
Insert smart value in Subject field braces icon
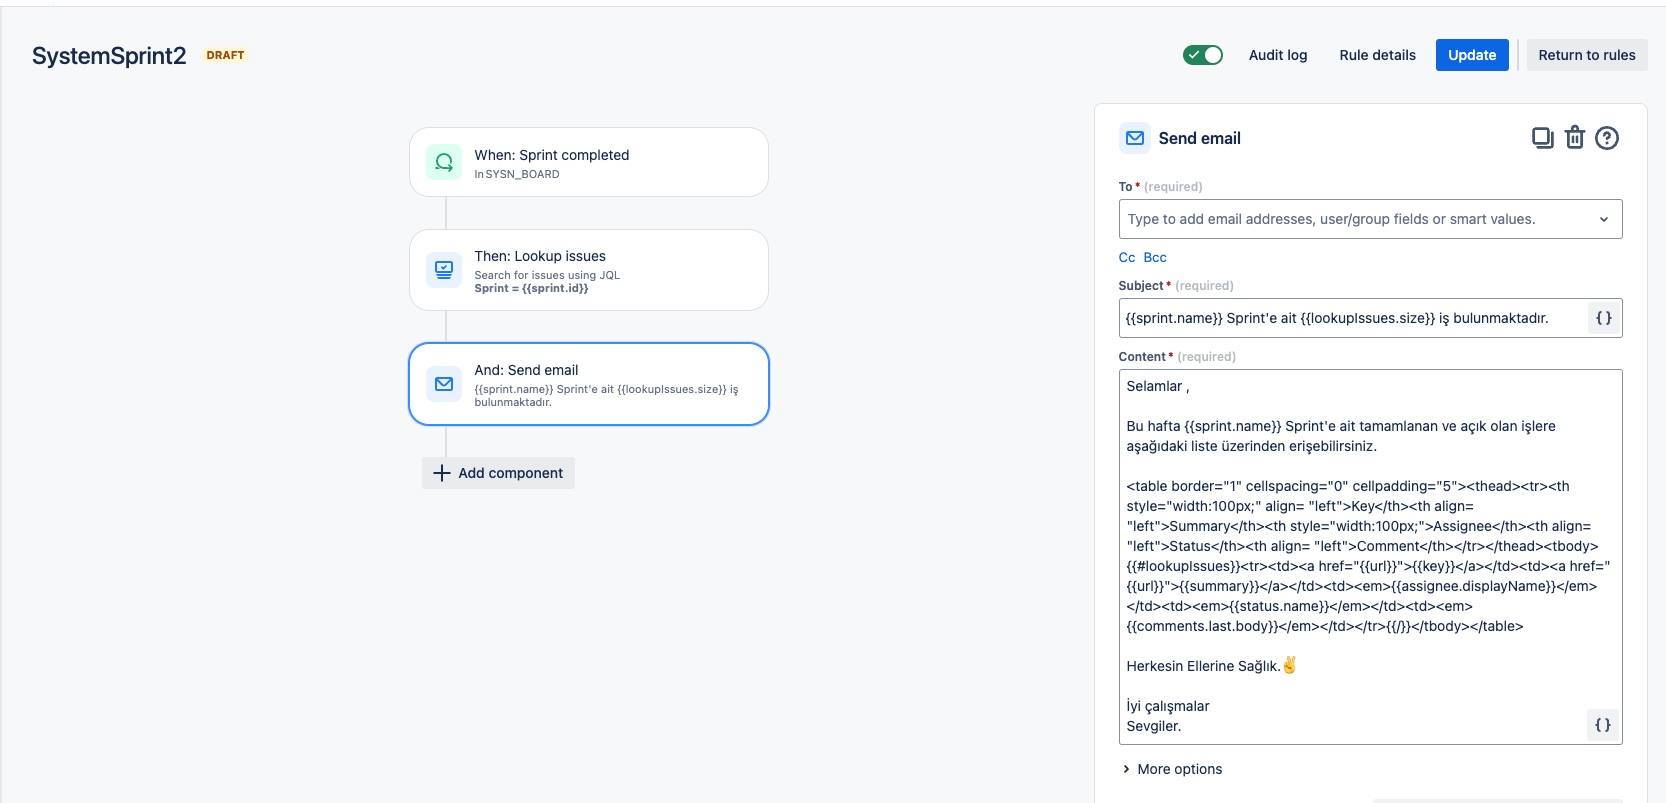click(x=1604, y=318)
